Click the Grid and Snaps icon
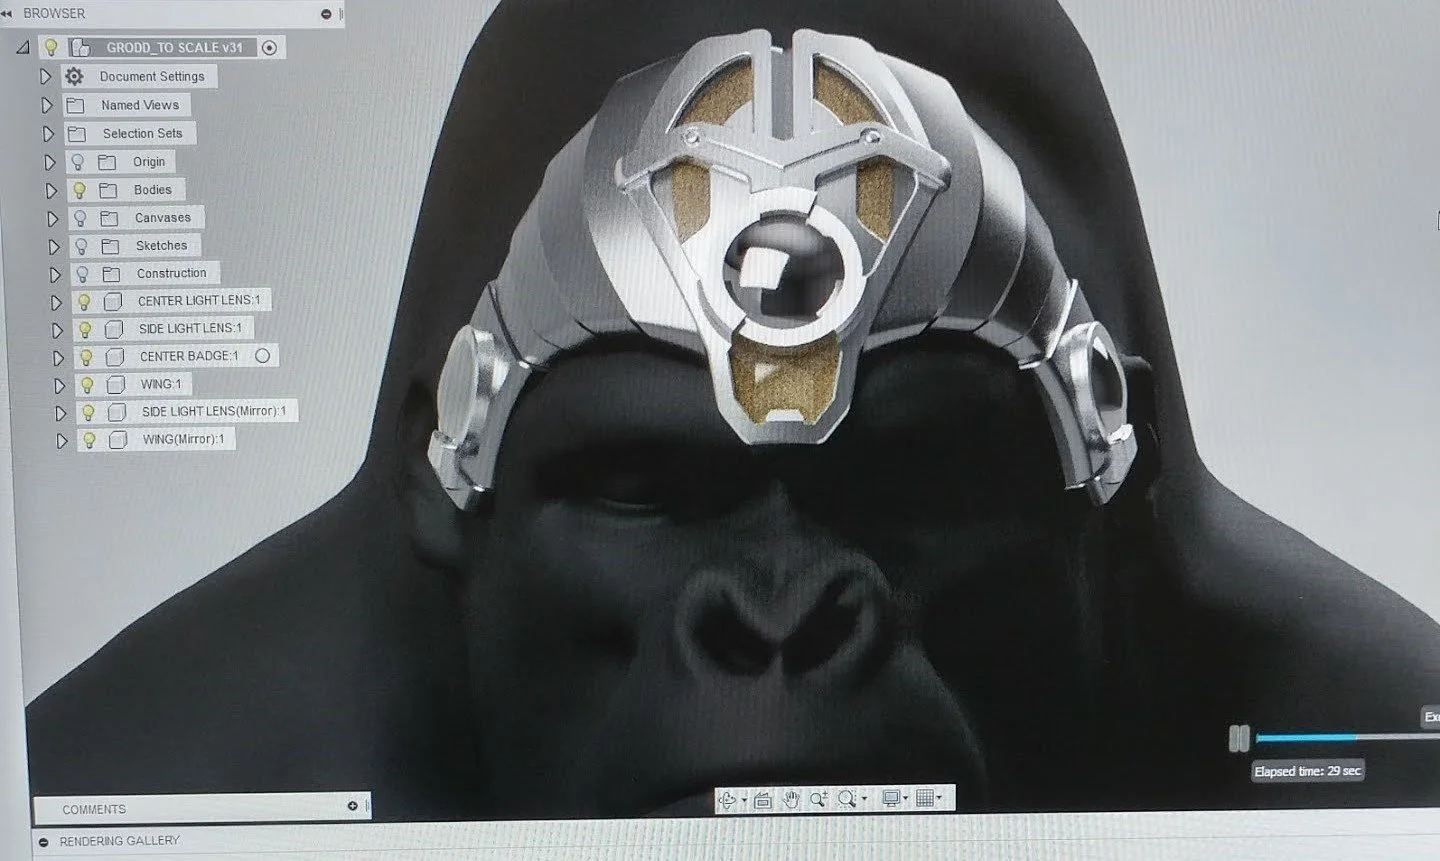 pyautogui.click(x=924, y=799)
